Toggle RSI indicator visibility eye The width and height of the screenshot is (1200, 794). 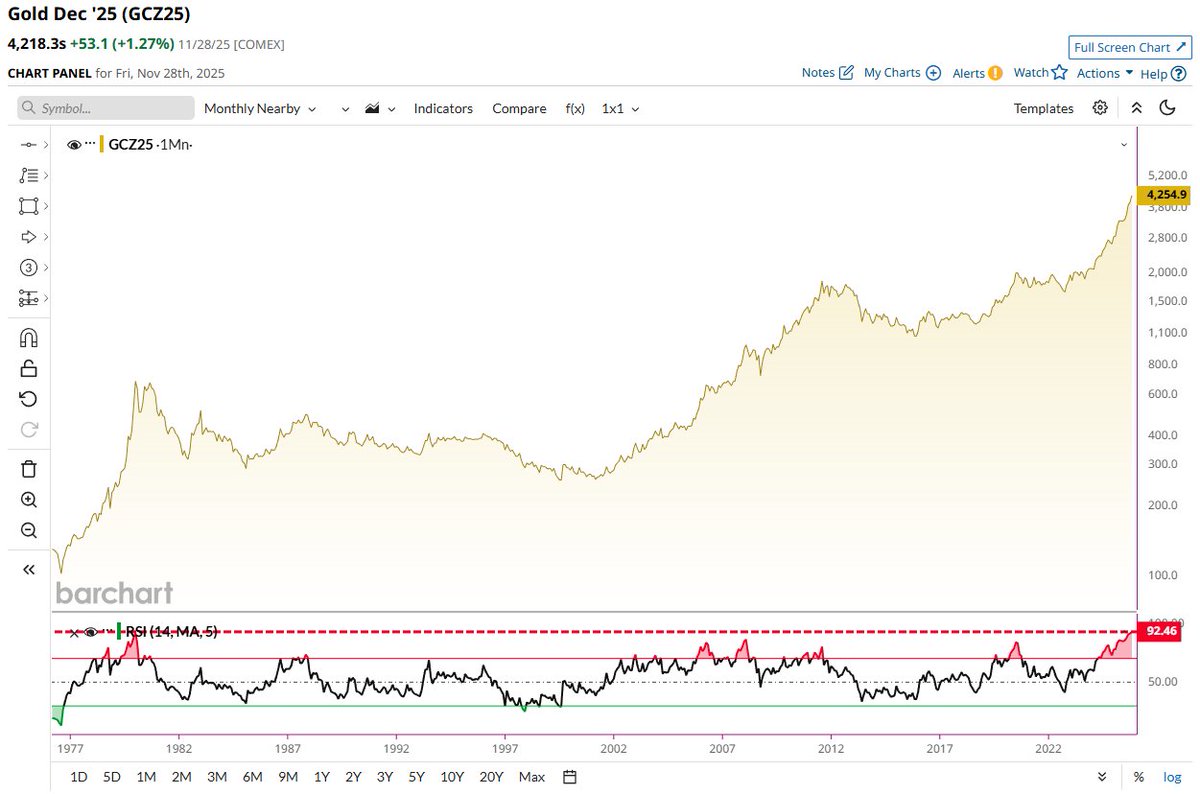point(90,632)
